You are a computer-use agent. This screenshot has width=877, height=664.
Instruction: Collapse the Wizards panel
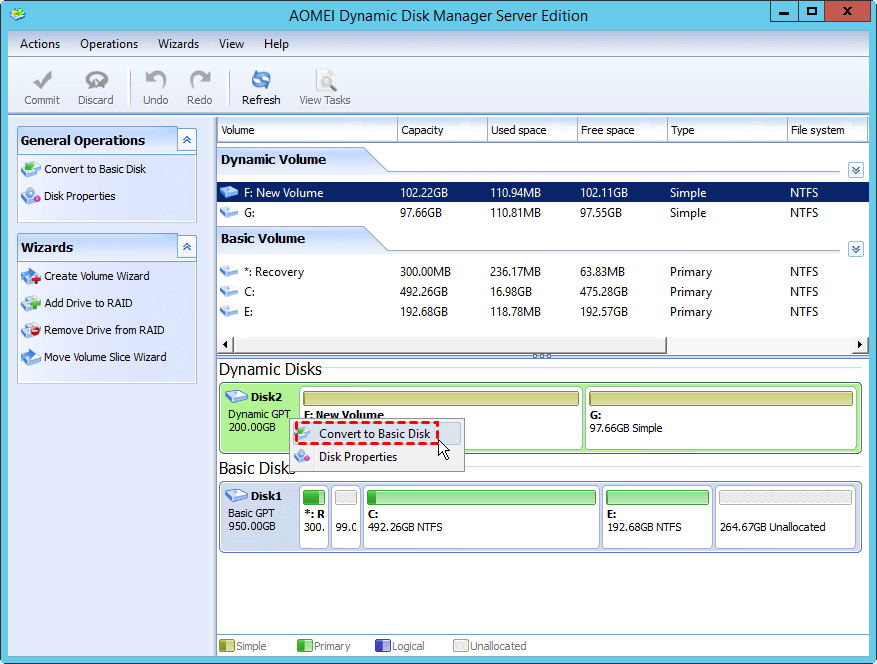187,247
